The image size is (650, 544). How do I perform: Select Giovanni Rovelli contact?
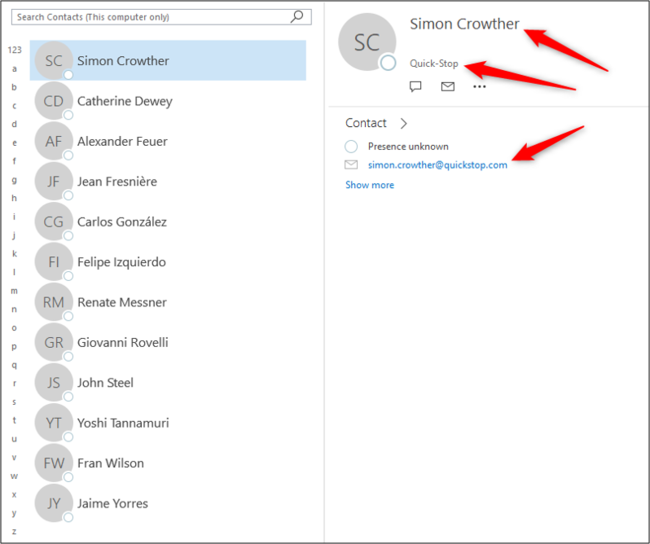[168, 342]
